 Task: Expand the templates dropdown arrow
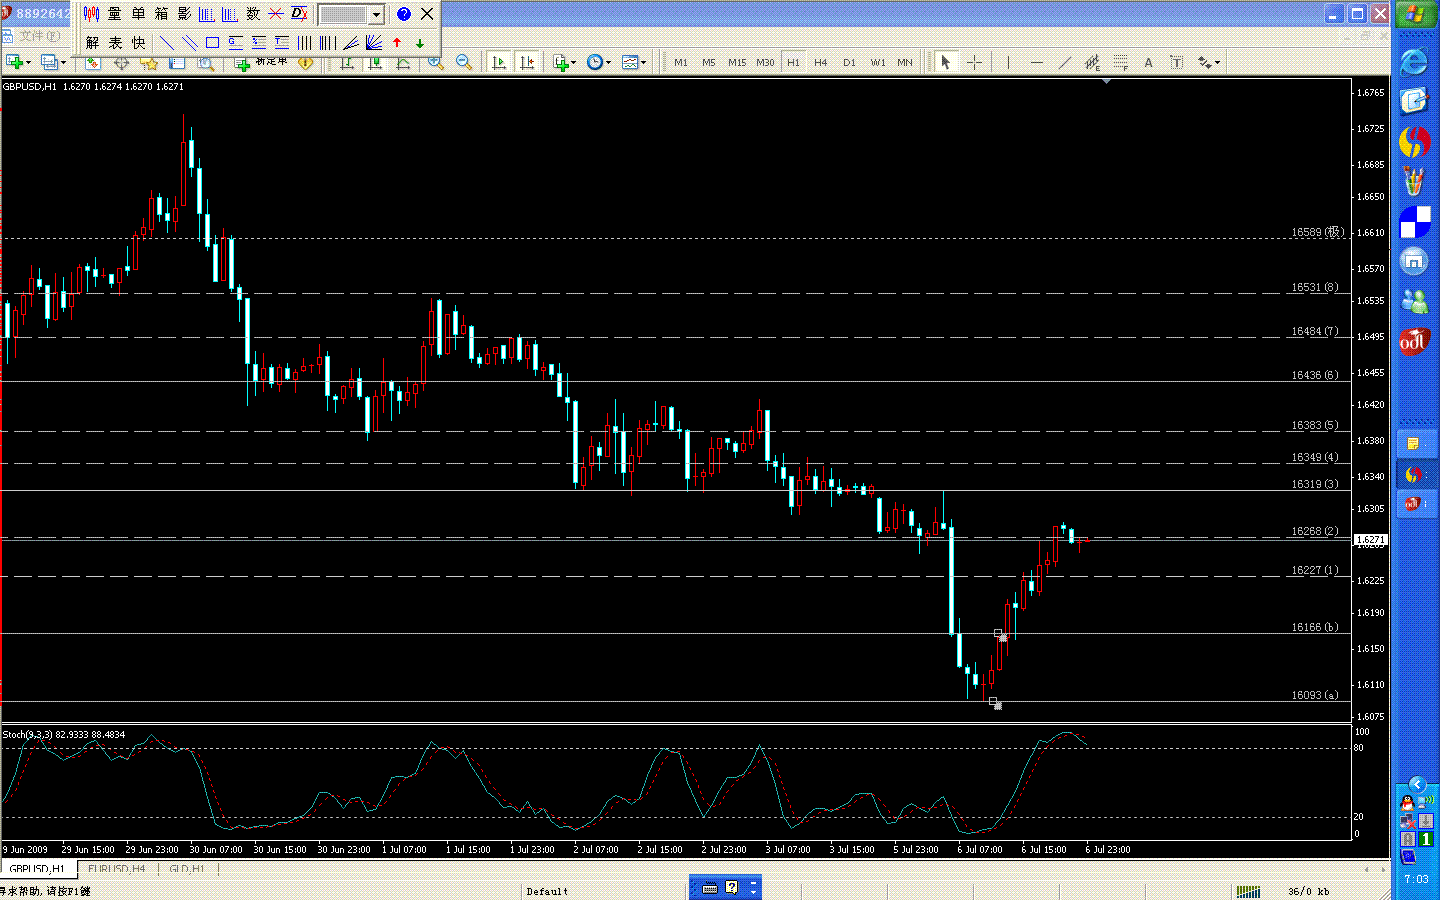pyautogui.click(x=643, y=62)
